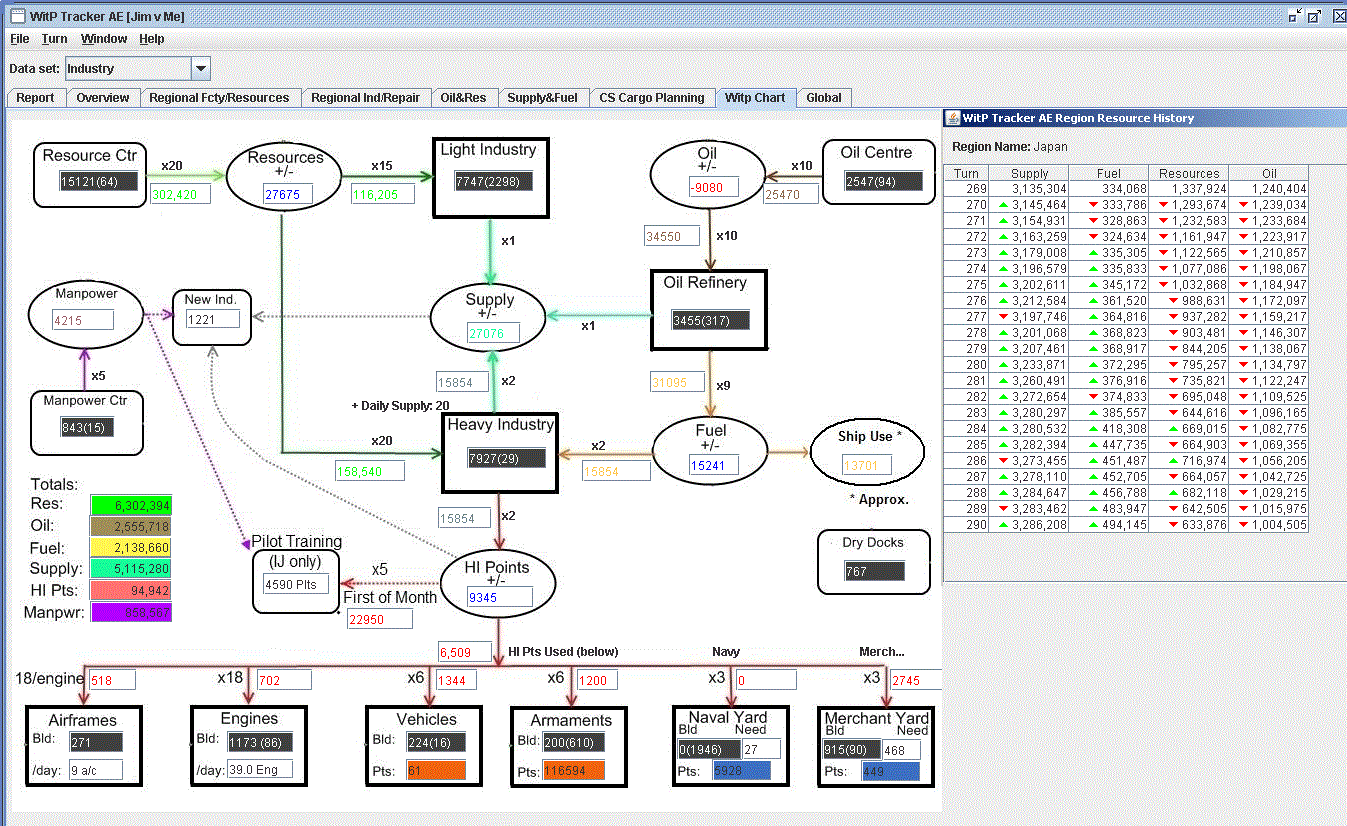Click the Region Resource History window icon
1347x826 pixels.
point(953,118)
